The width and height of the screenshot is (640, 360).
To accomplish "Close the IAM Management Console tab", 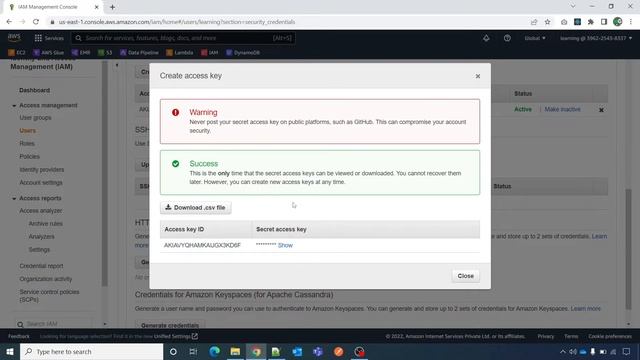I will [97, 7].
